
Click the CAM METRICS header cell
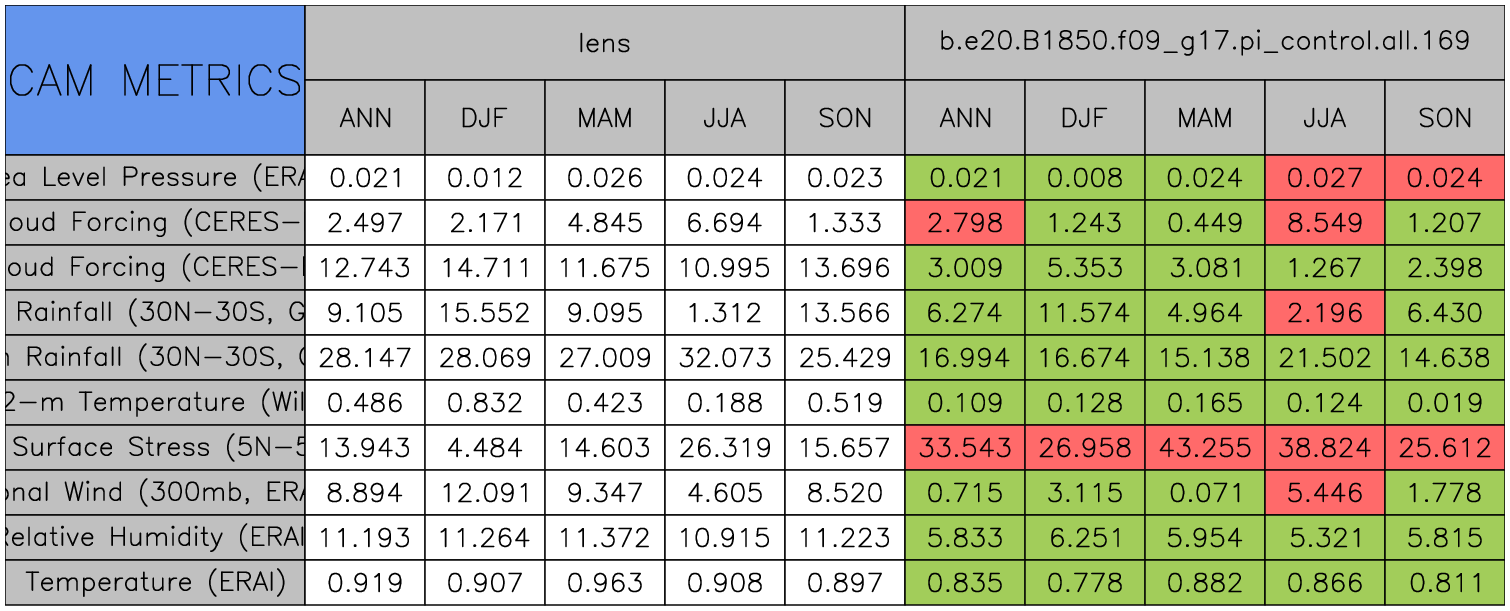155,80
